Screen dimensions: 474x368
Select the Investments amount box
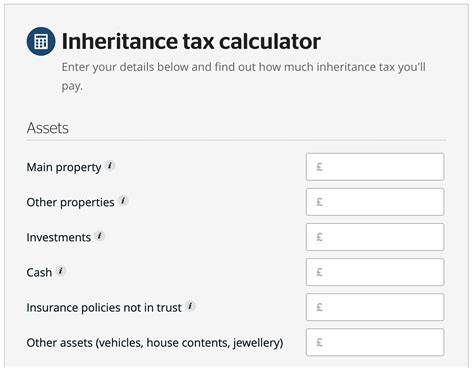(375, 237)
